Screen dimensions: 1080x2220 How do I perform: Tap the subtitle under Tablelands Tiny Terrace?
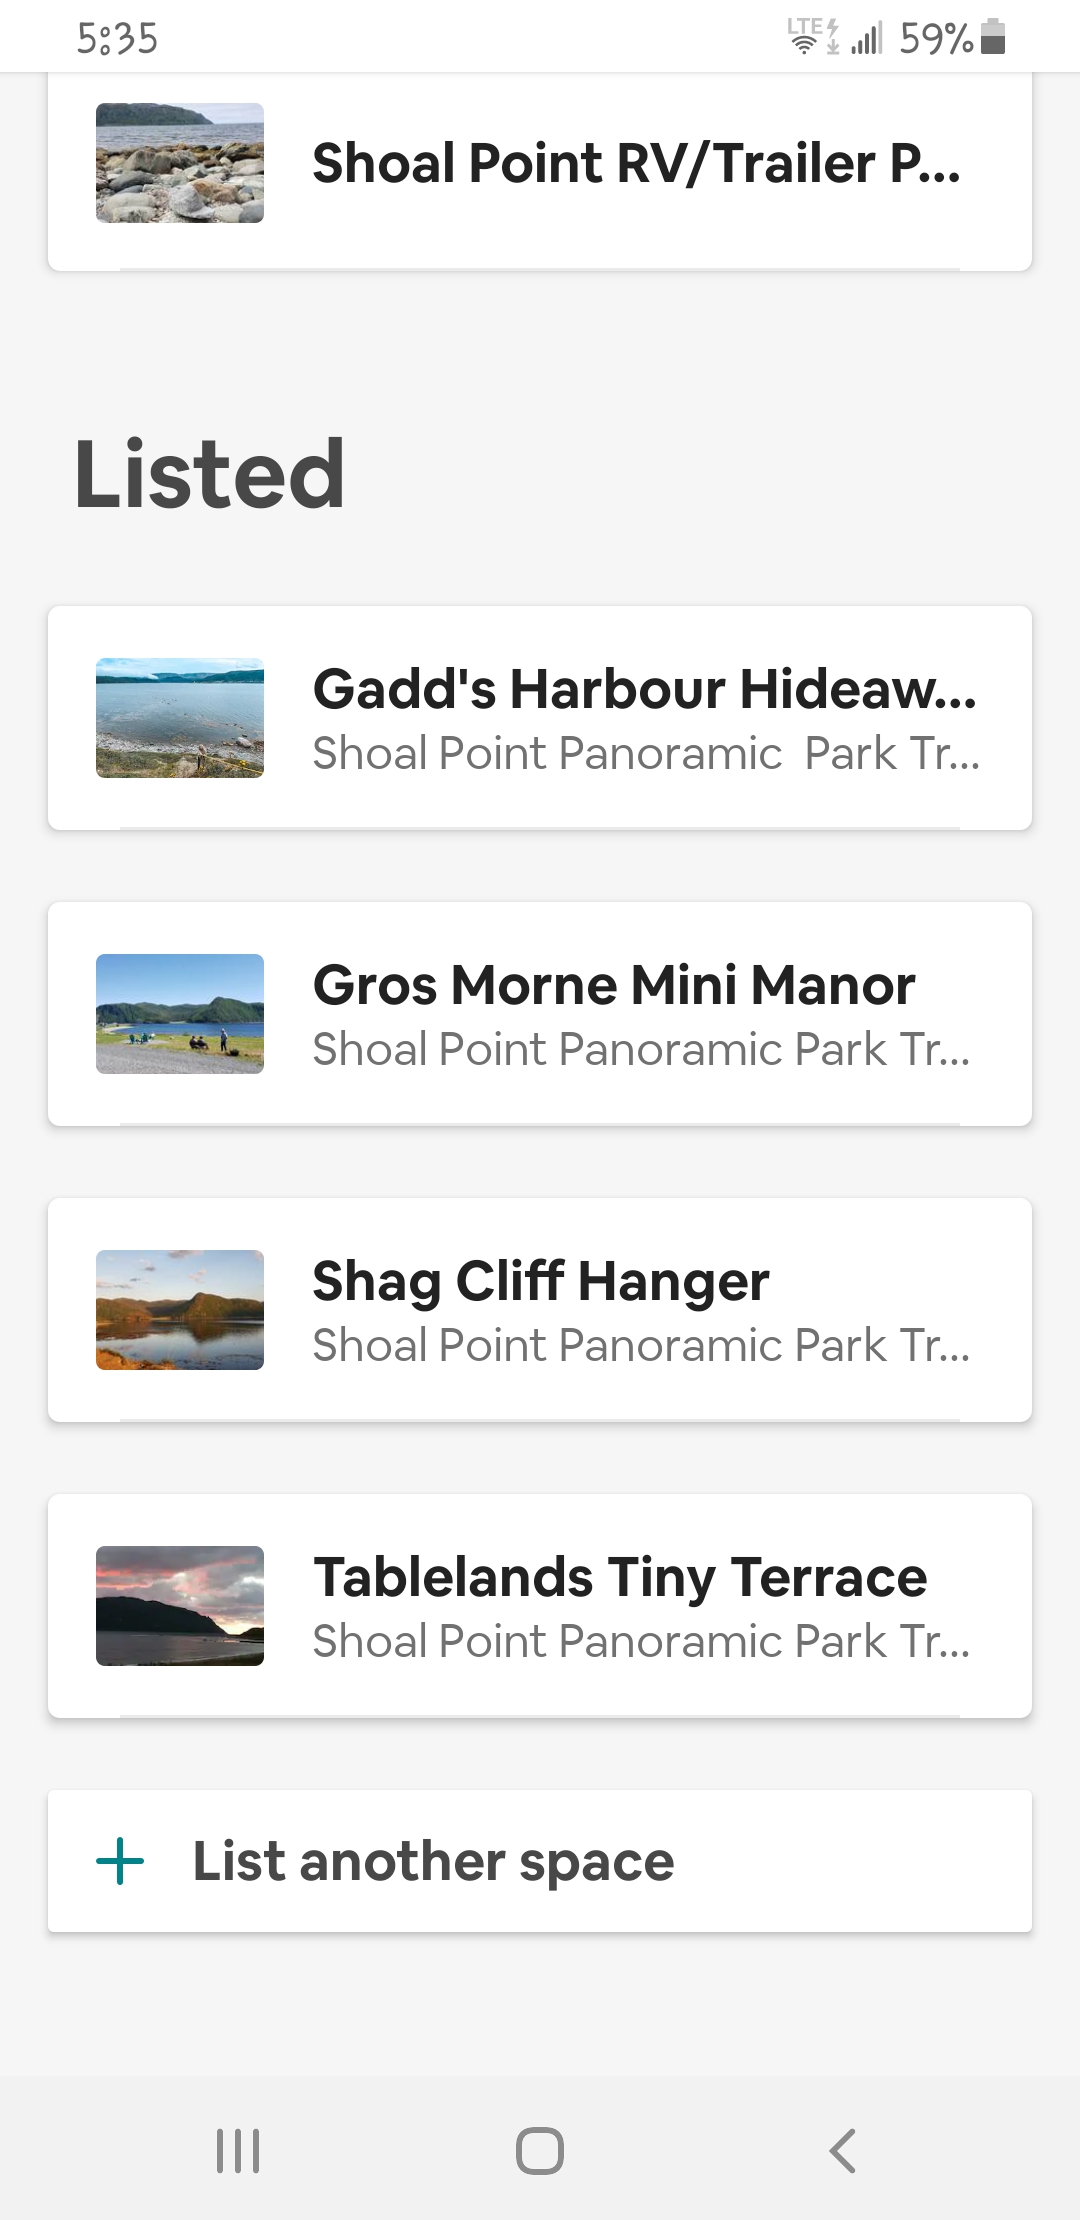pos(641,1641)
